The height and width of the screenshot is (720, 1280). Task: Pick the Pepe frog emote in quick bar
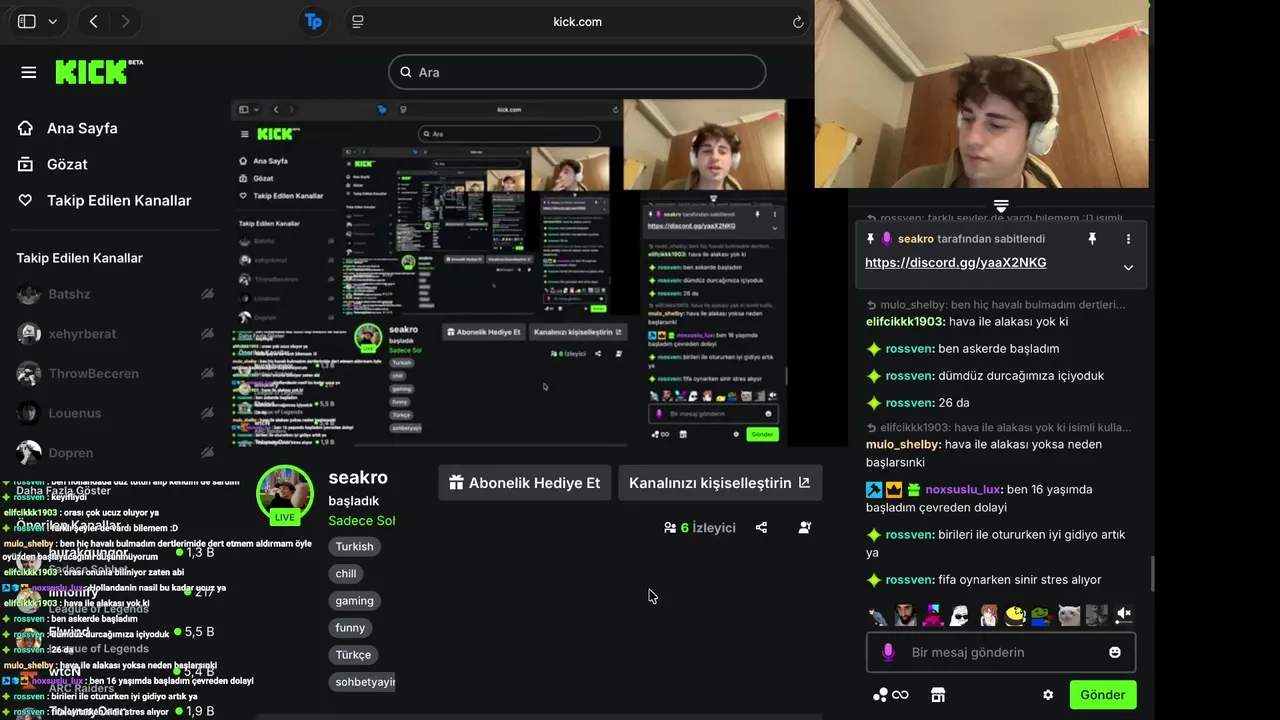tap(1042, 615)
